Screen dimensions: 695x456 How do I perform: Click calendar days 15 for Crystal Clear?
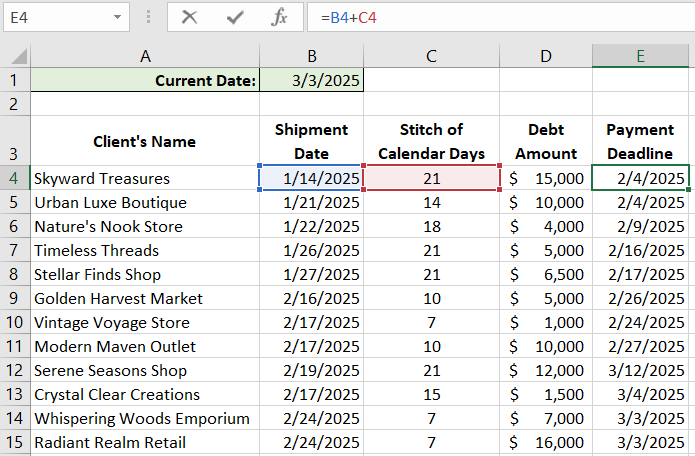[431, 394]
